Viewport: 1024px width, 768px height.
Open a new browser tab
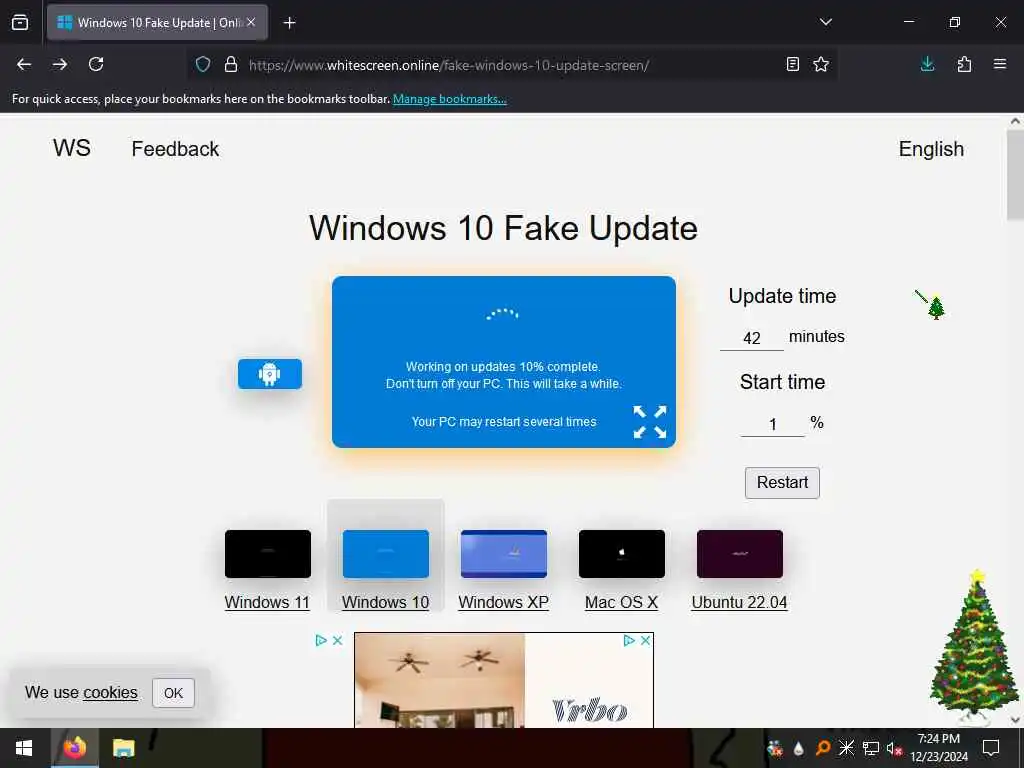289,23
